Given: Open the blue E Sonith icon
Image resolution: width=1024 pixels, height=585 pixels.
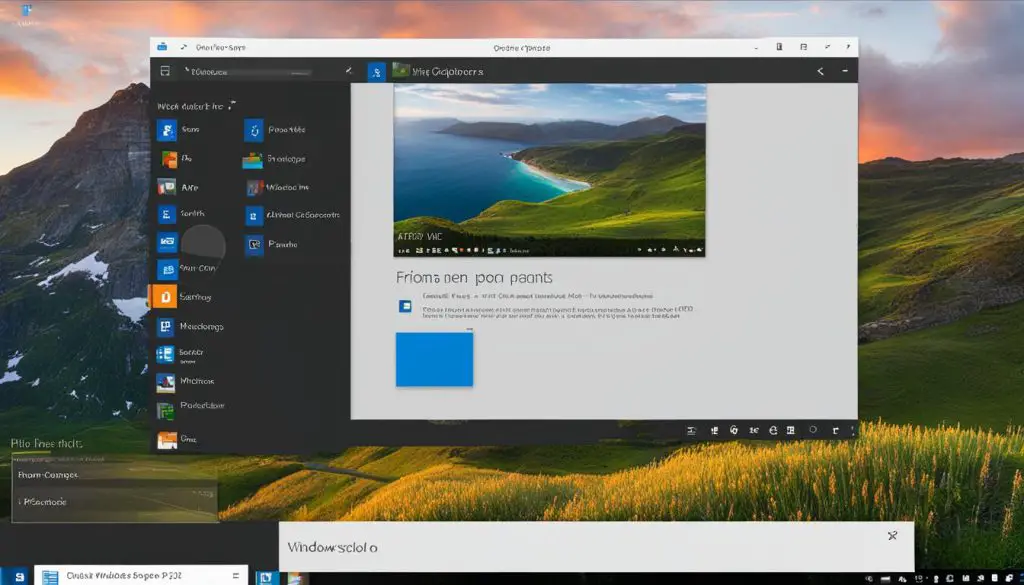Looking at the screenshot, I should pyautogui.click(x=167, y=214).
